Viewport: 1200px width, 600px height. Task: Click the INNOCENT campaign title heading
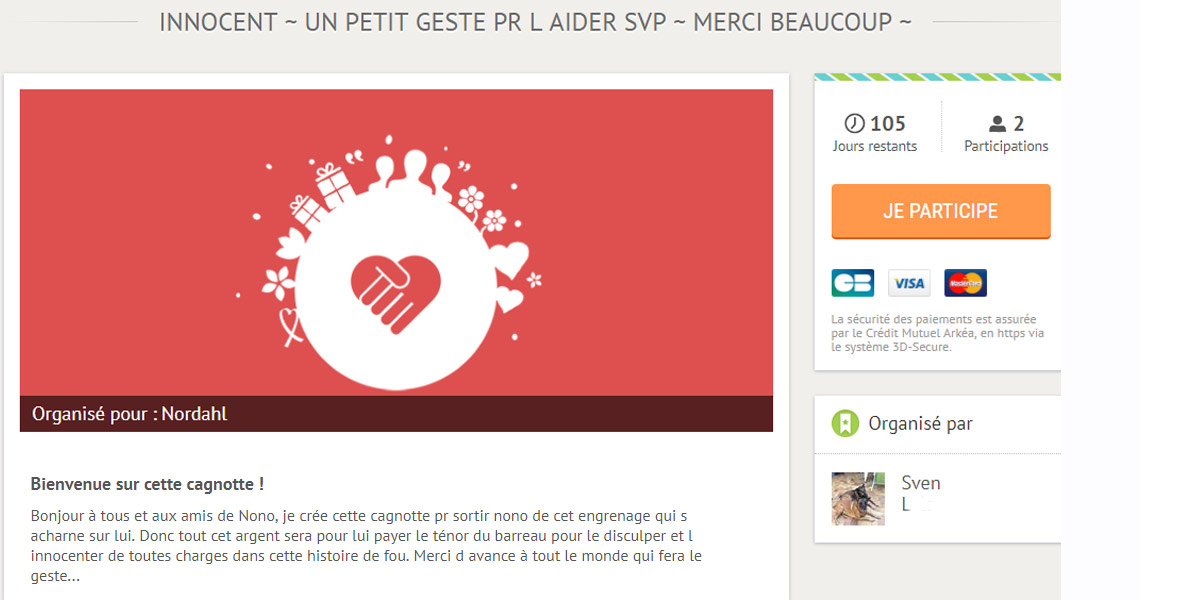535,22
